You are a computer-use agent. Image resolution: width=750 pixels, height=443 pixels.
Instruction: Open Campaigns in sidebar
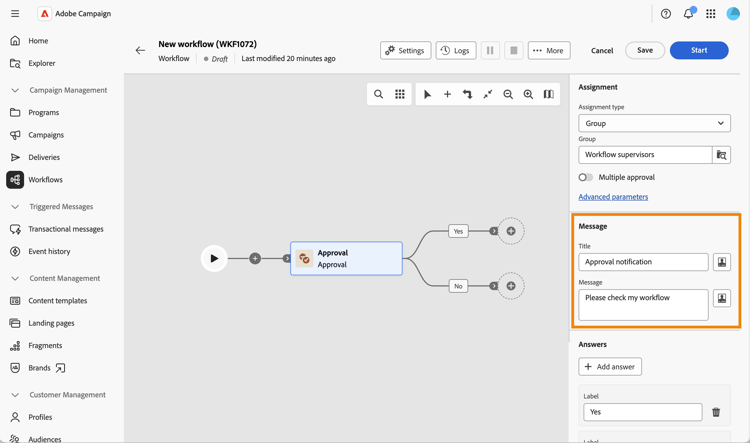tap(46, 135)
